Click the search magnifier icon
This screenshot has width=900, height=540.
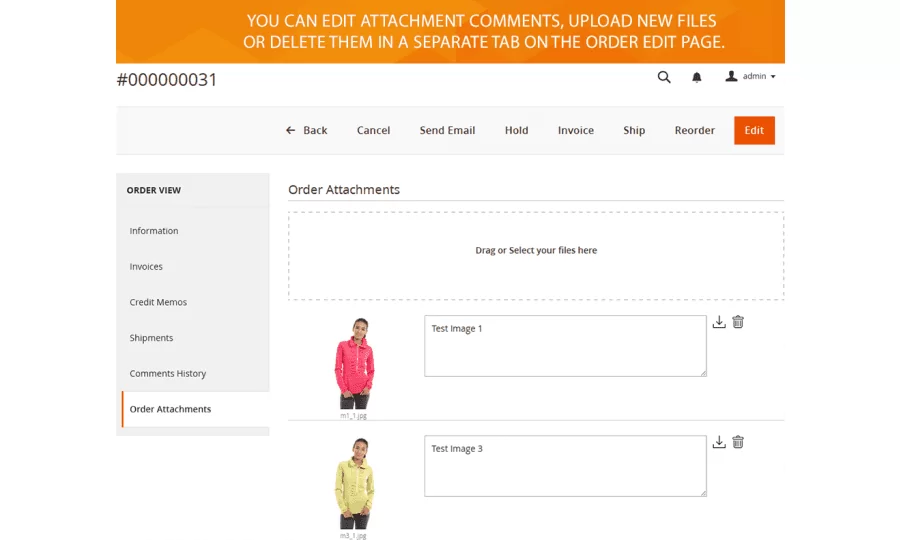[664, 77]
